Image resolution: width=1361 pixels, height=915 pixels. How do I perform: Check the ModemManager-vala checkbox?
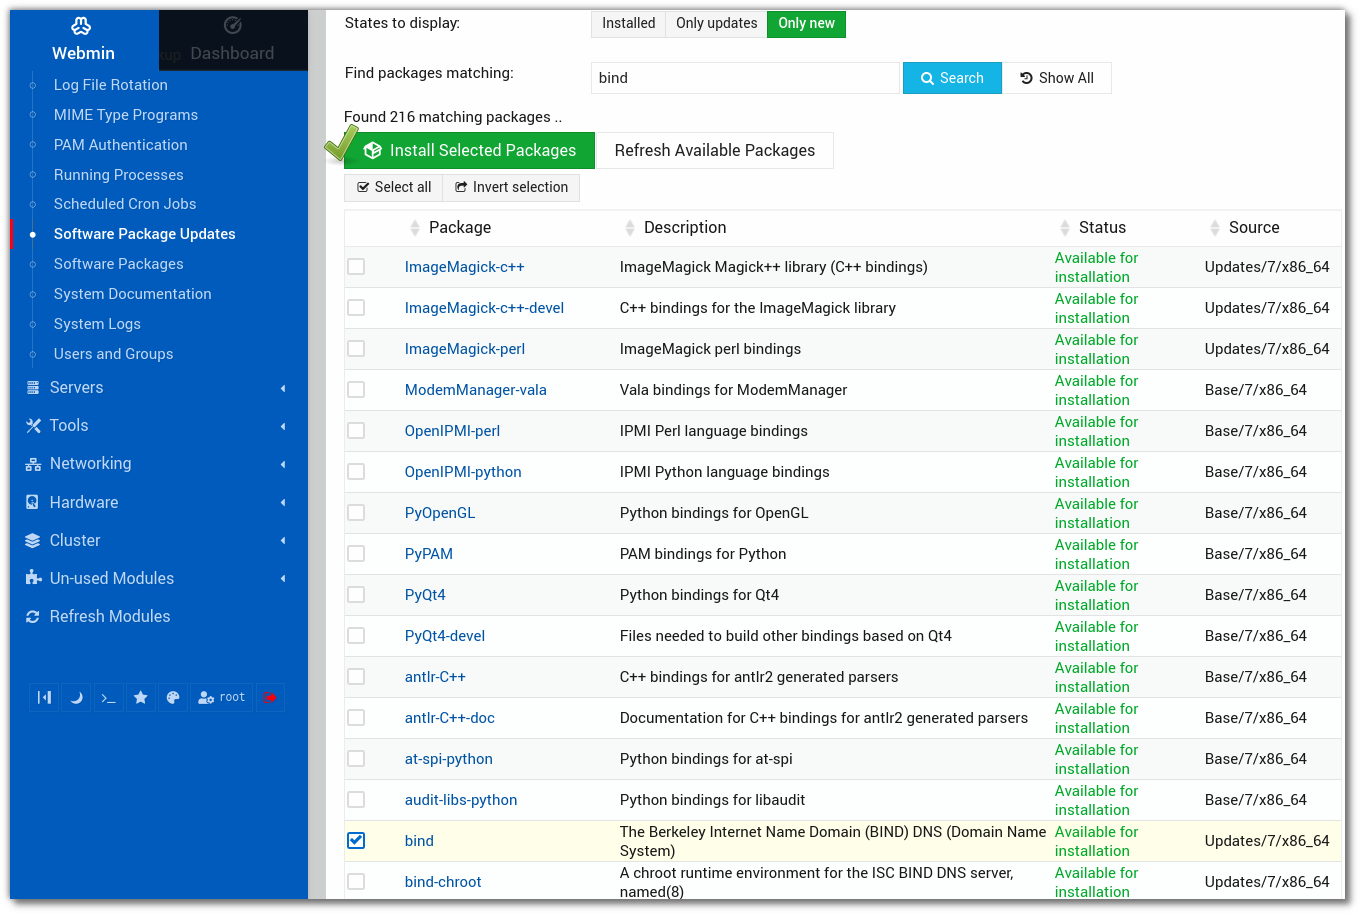(x=356, y=390)
